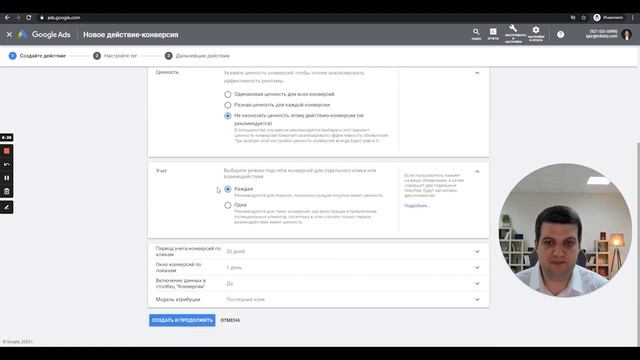The image size is (640, 360).
Task: Click the "Отмена" button
Action: click(230, 320)
